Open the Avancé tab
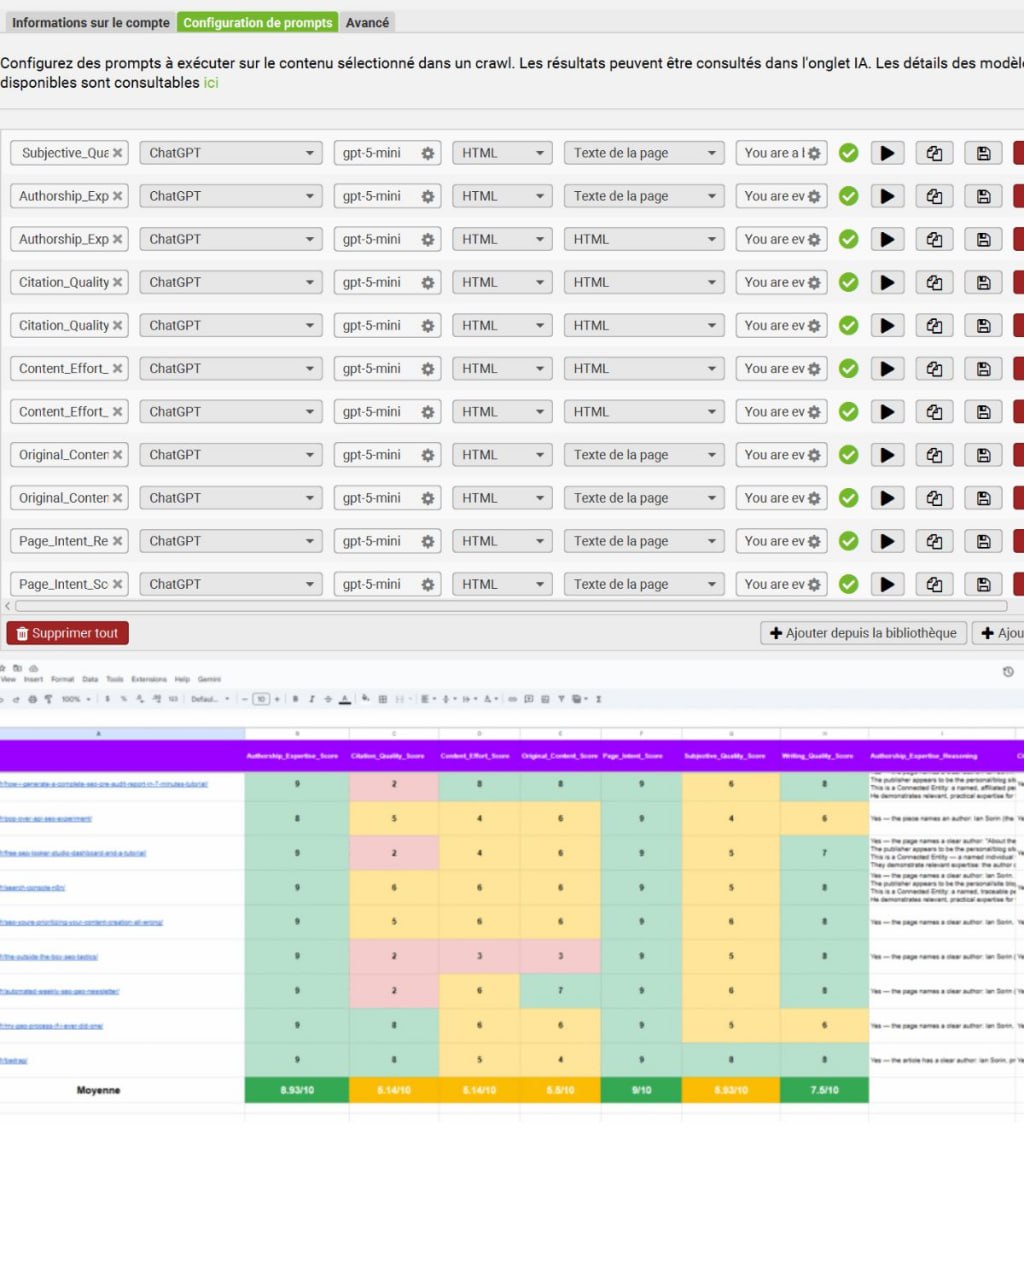Image resolution: width=1024 pixels, height=1280 pixels. (x=367, y=22)
